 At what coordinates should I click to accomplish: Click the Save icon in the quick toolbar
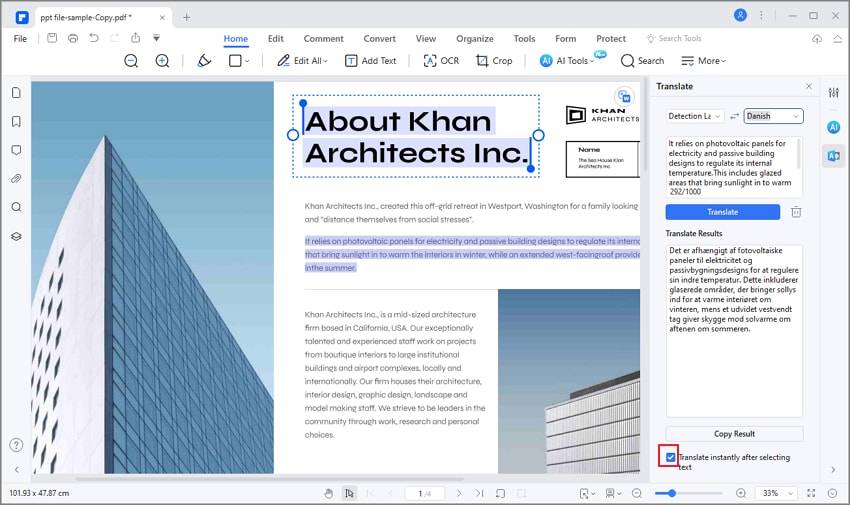[52, 38]
